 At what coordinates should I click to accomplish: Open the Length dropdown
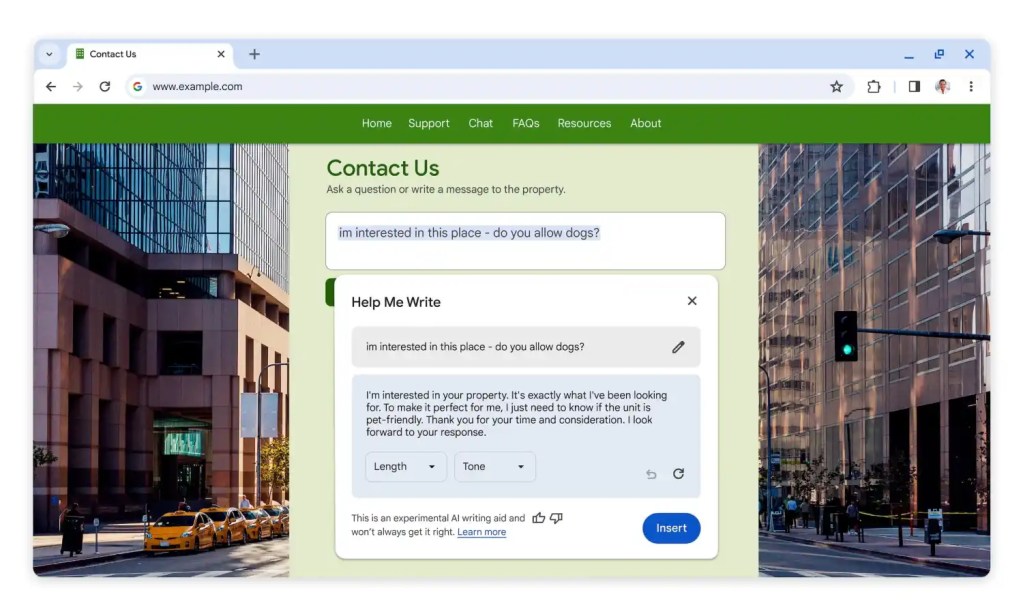[x=405, y=466]
